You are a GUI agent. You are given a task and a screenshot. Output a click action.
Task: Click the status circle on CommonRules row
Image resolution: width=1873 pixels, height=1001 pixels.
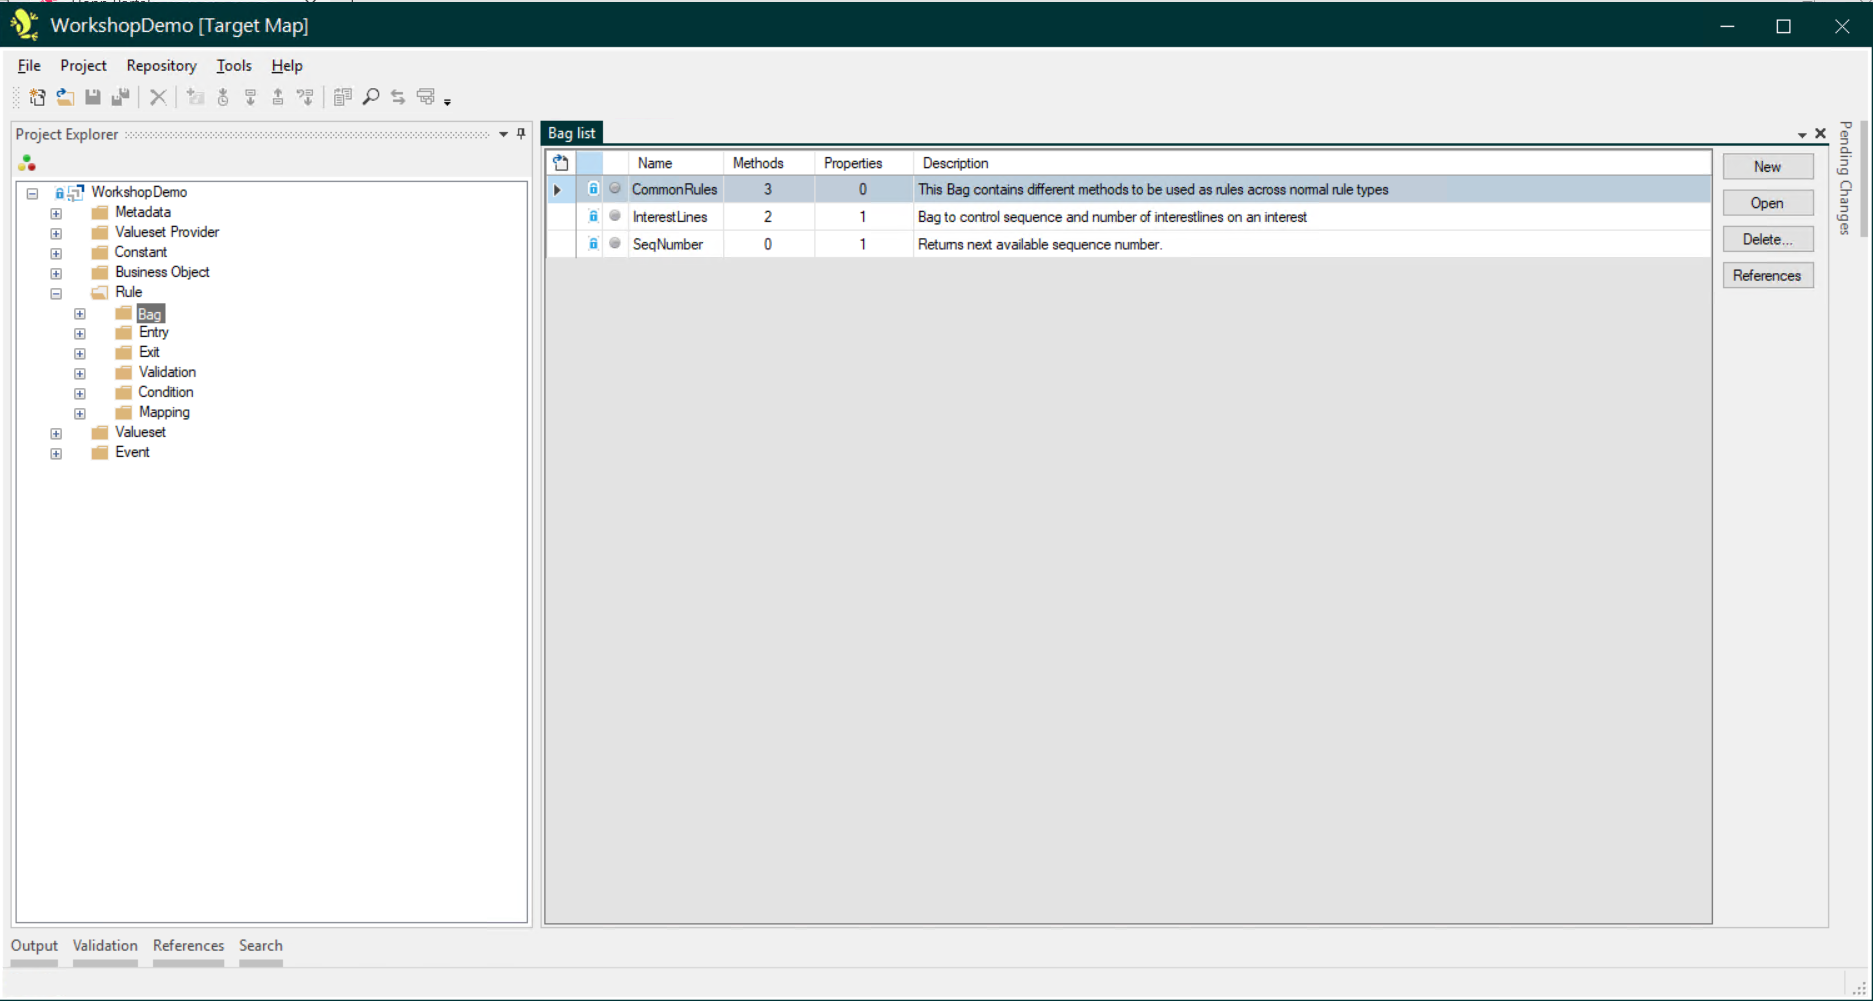pos(615,189)
